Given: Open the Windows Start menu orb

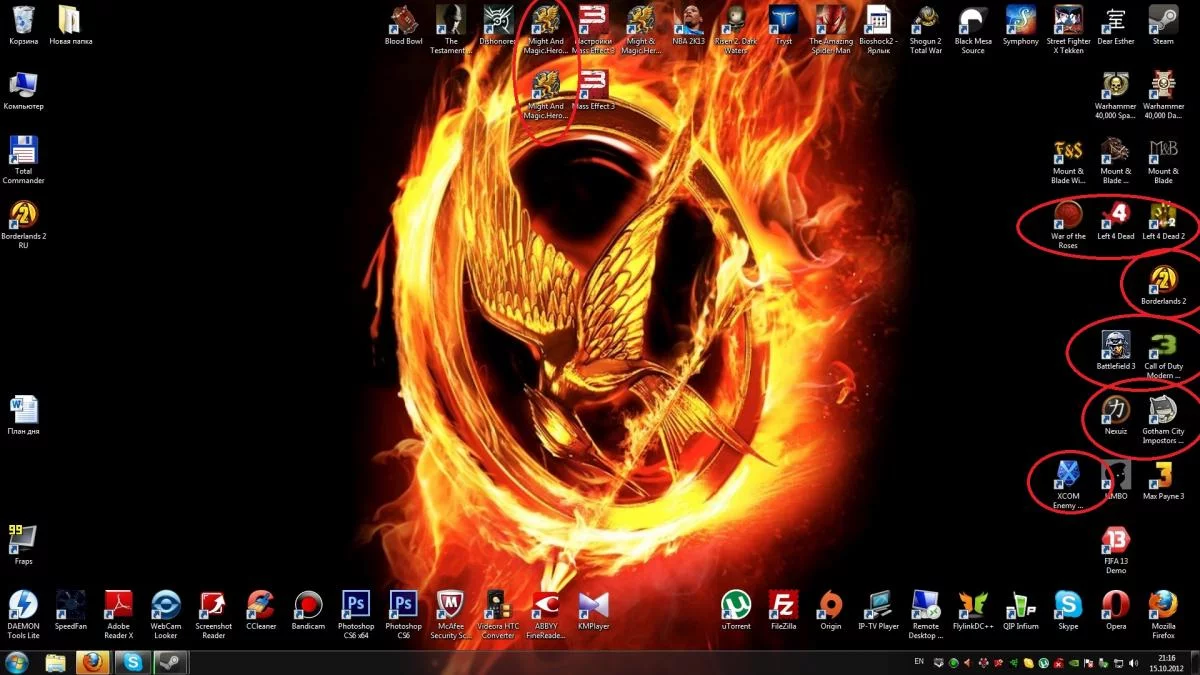Looking at the screenshot, I should coord(17,662).
